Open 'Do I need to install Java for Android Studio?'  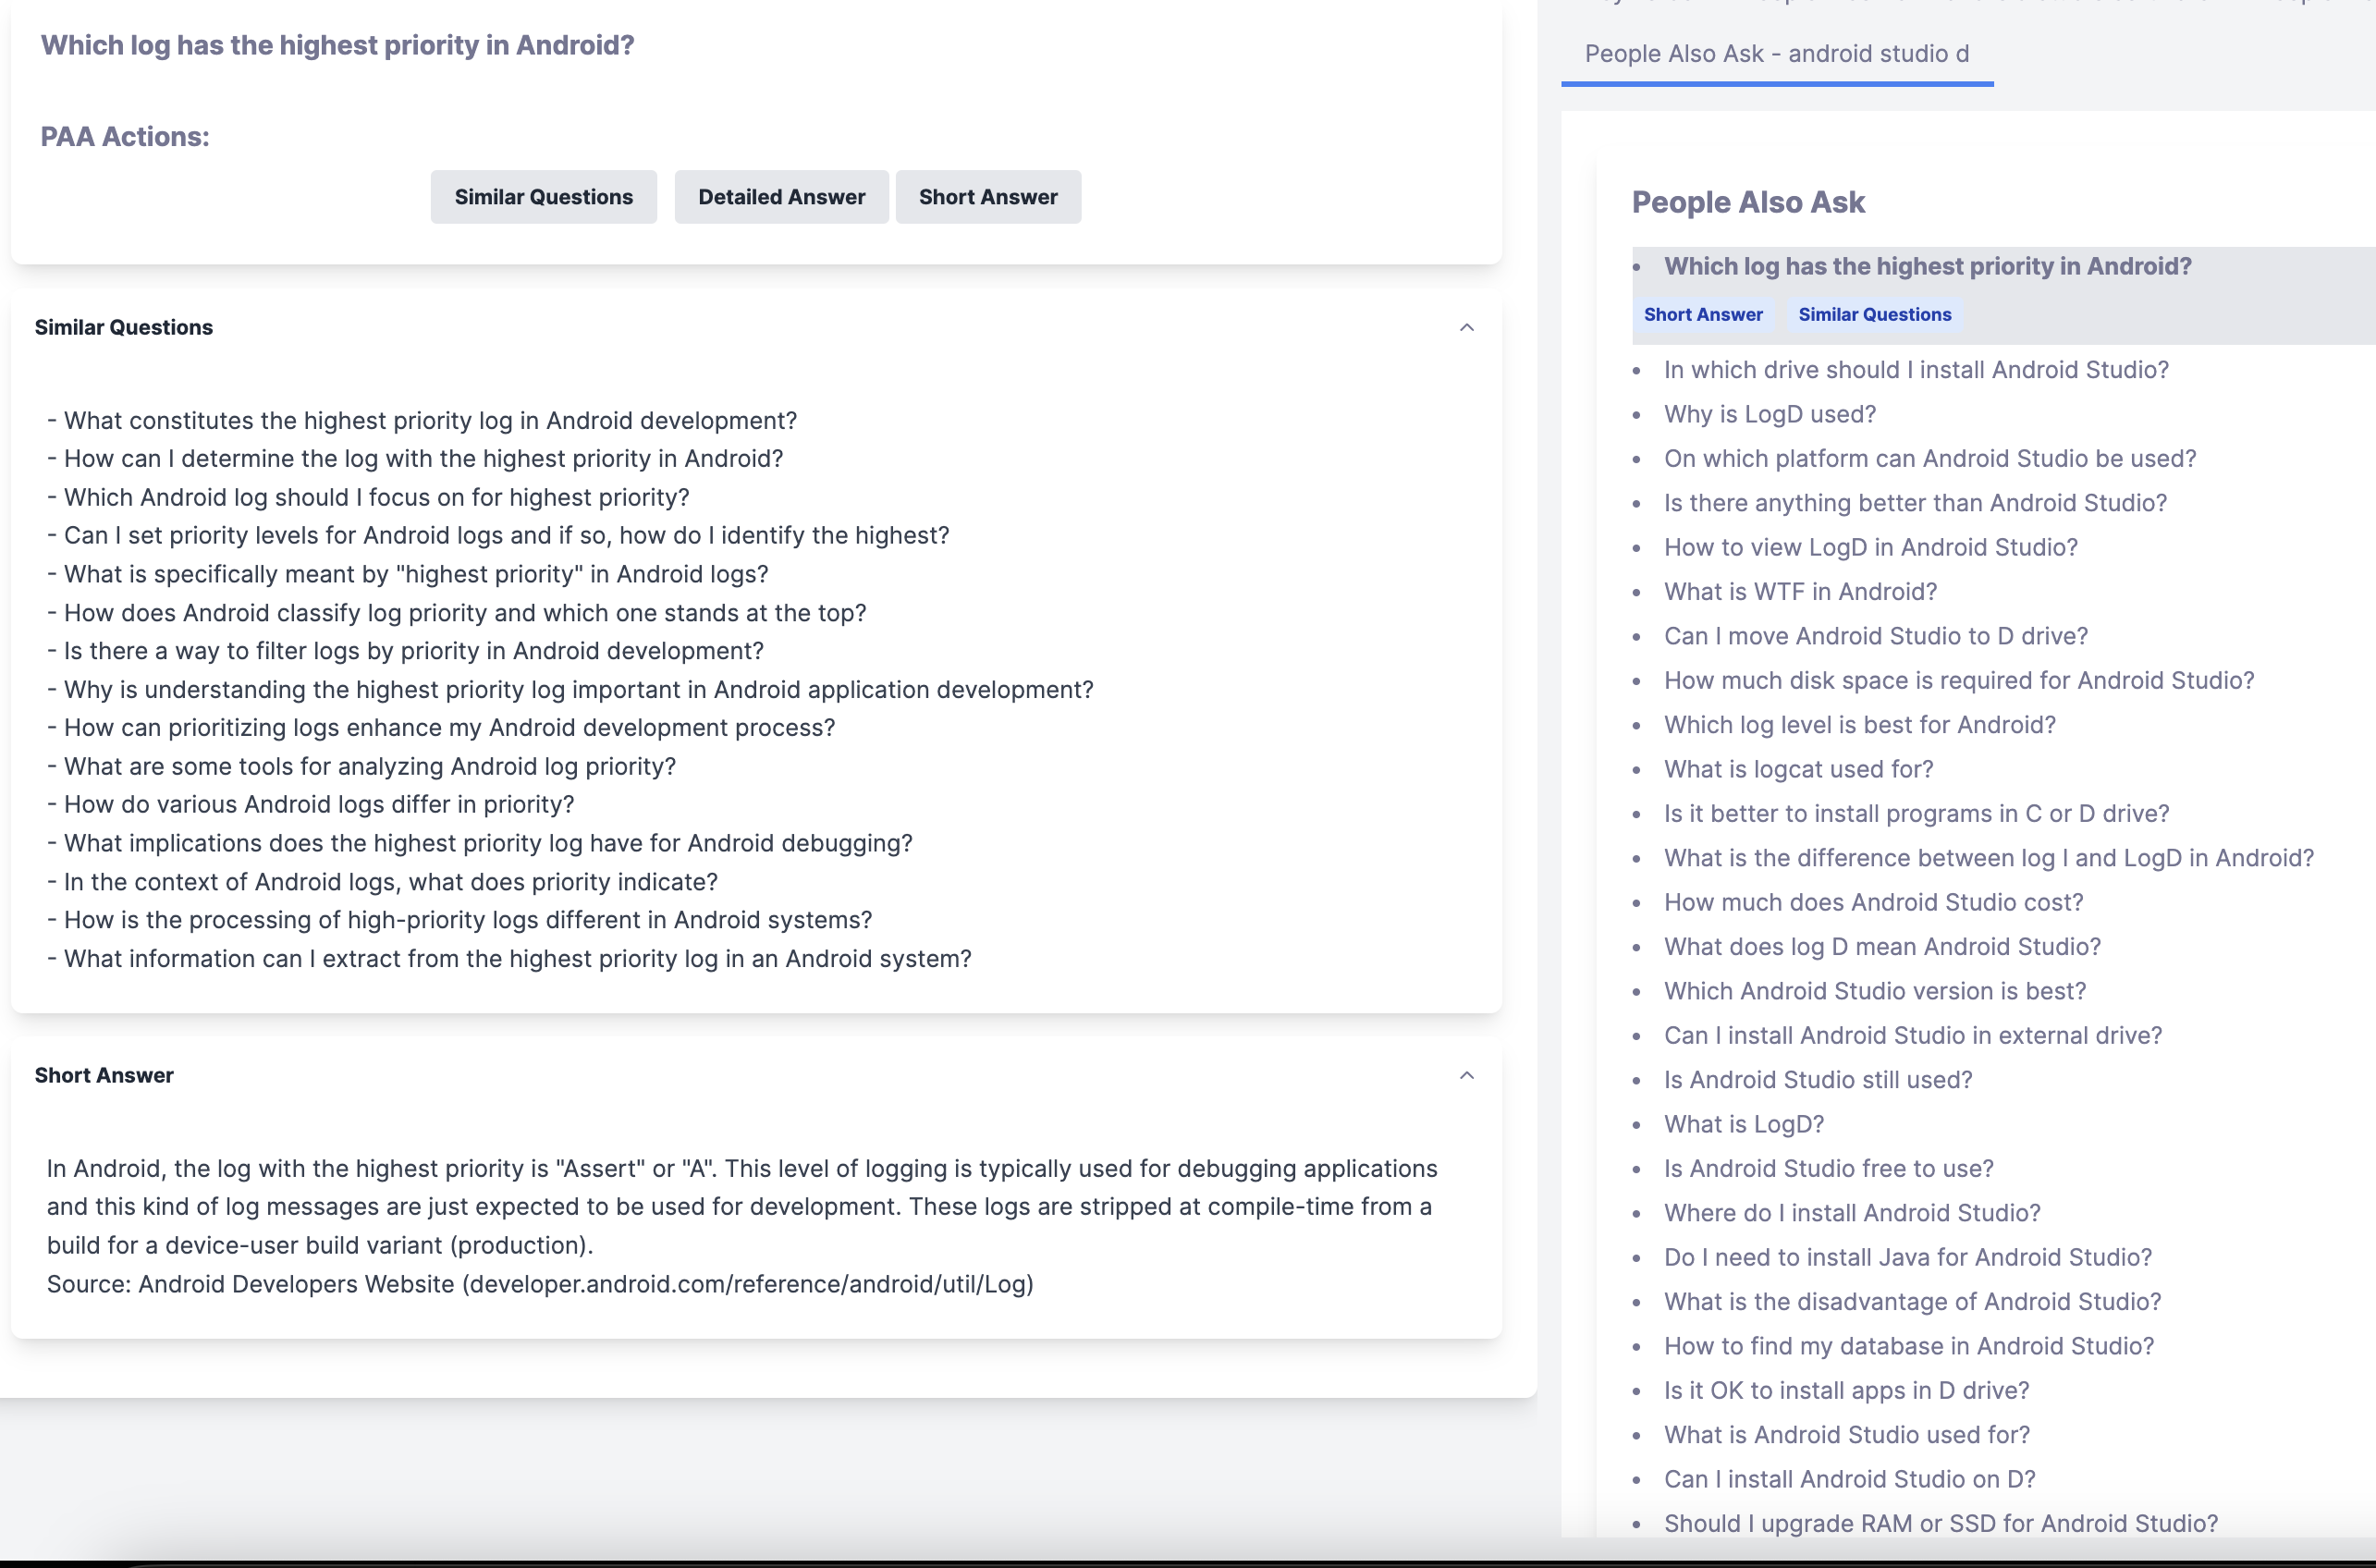point(1906,1256)
